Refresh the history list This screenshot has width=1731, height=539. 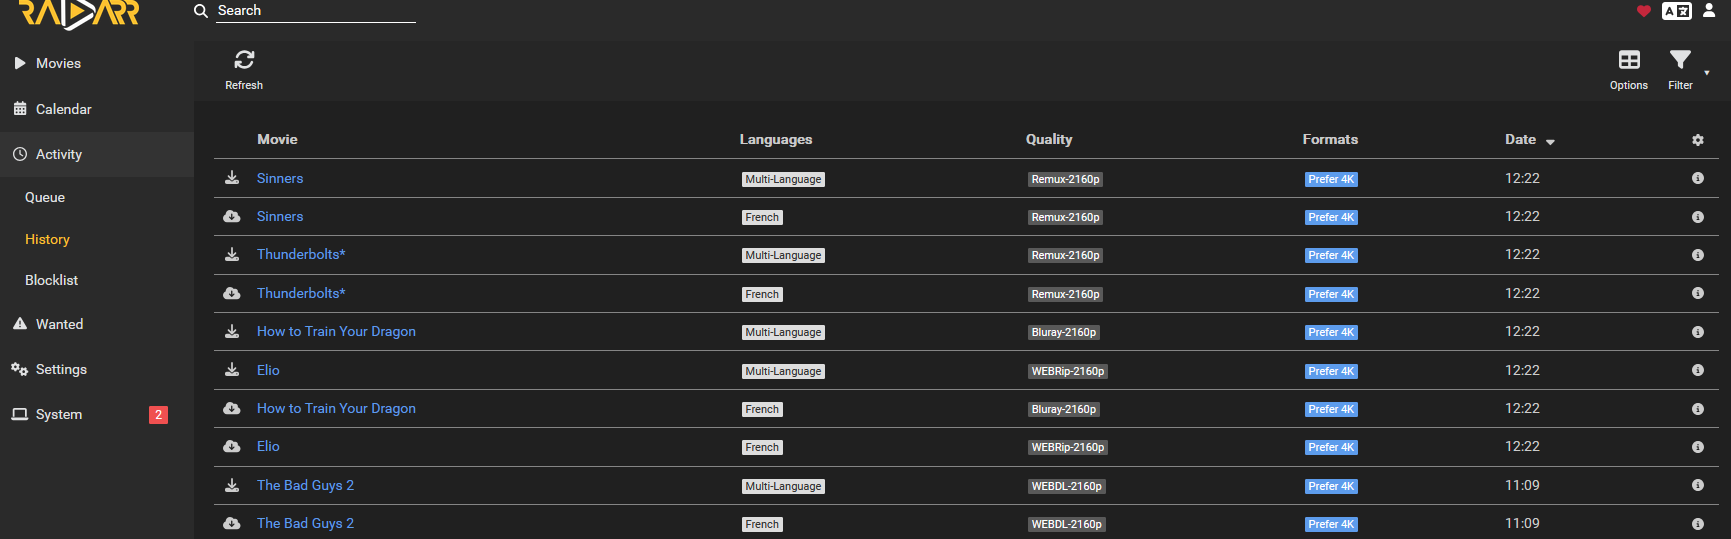pos(244,70)
